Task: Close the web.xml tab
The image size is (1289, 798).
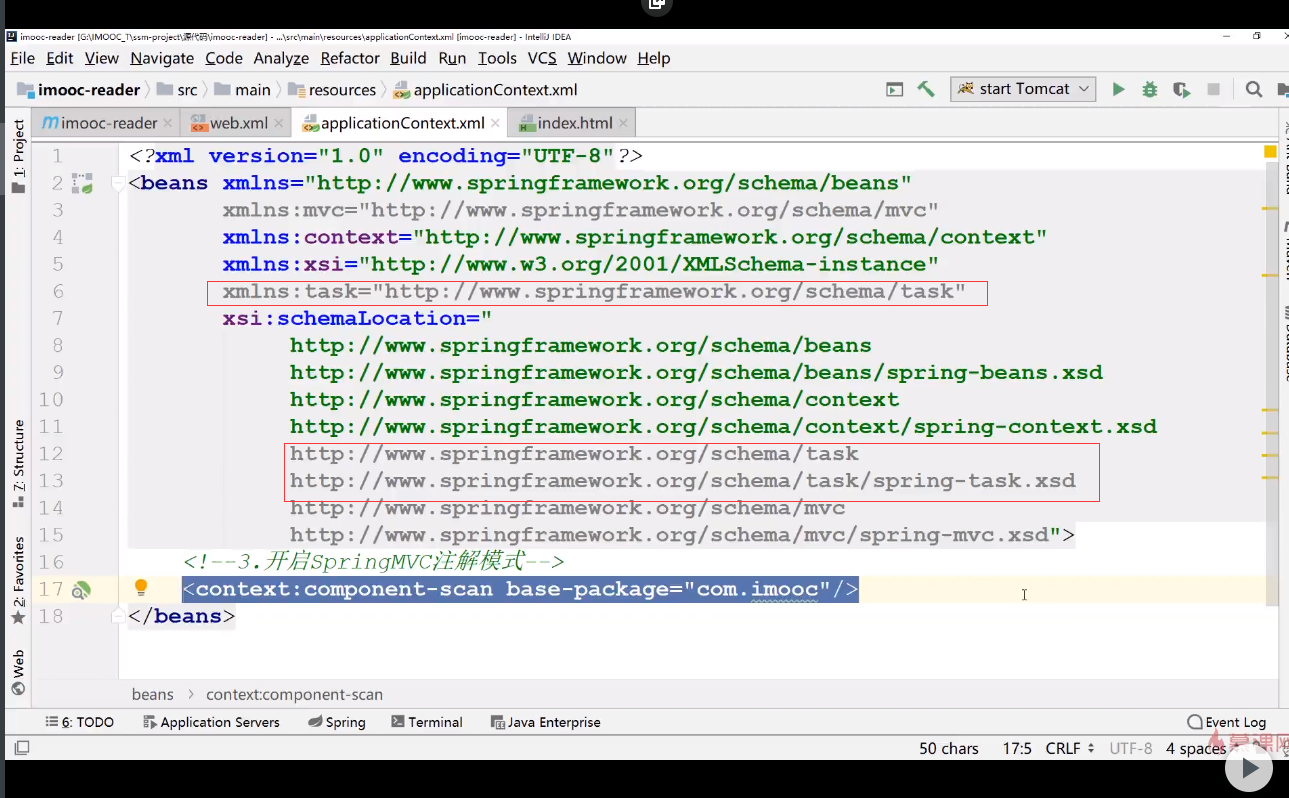Action: [279, 124]
